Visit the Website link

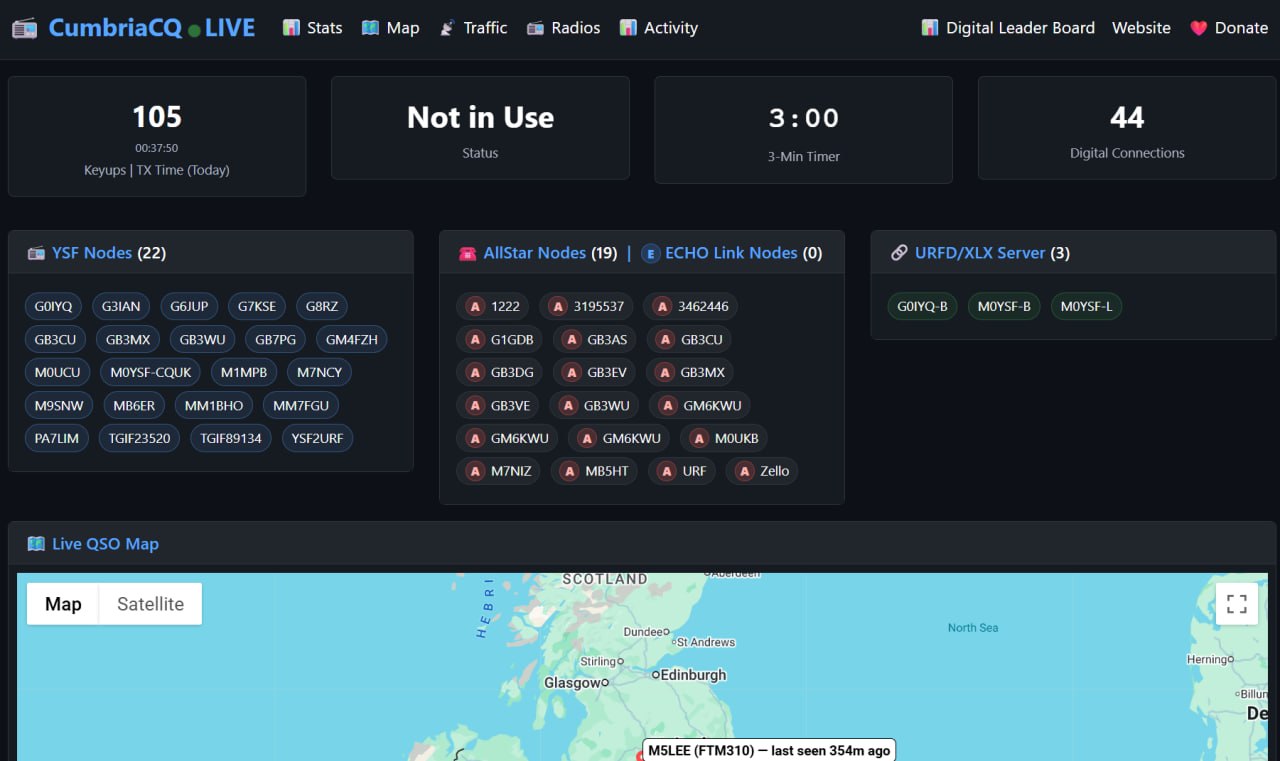click(x=1141, y=28)
